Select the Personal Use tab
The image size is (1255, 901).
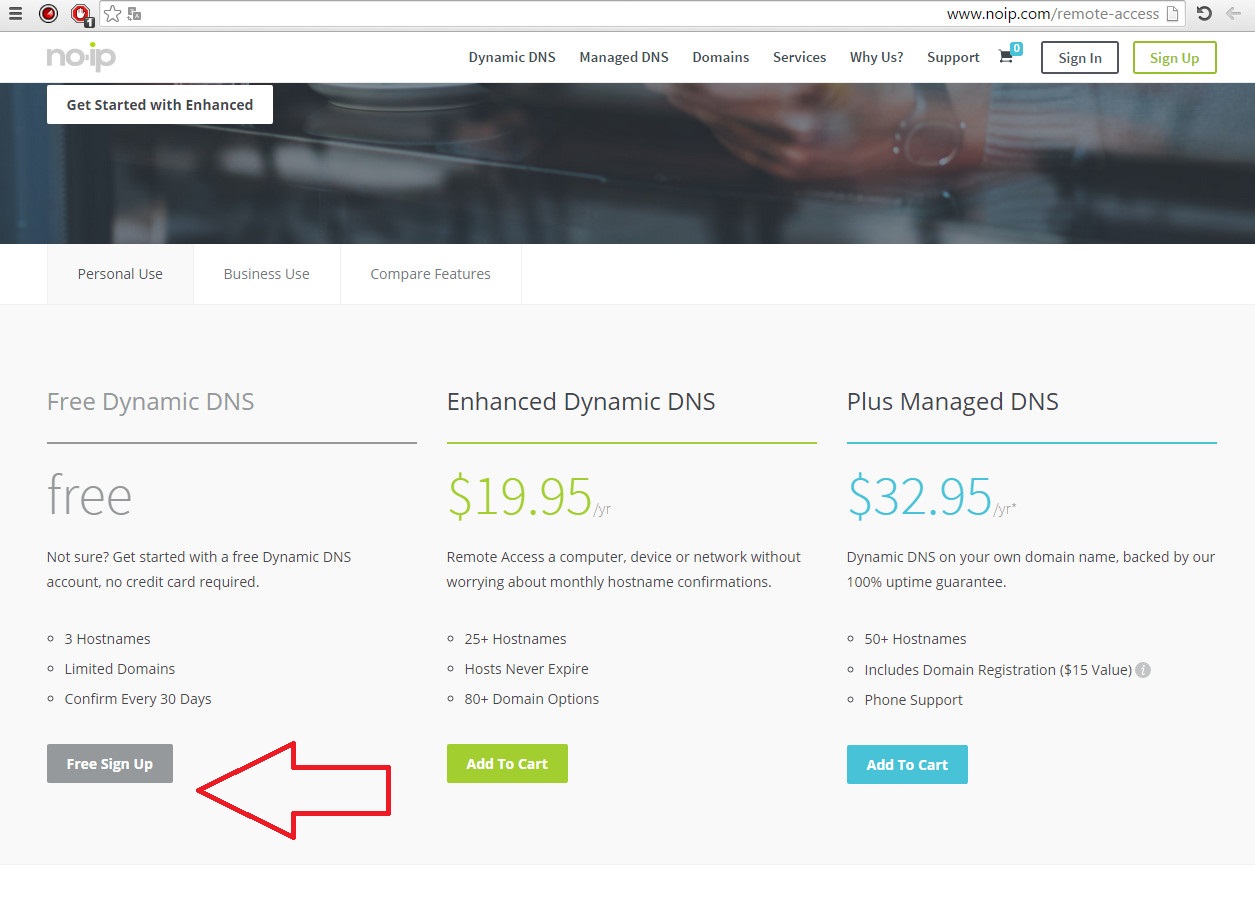[x=120, y=274]
